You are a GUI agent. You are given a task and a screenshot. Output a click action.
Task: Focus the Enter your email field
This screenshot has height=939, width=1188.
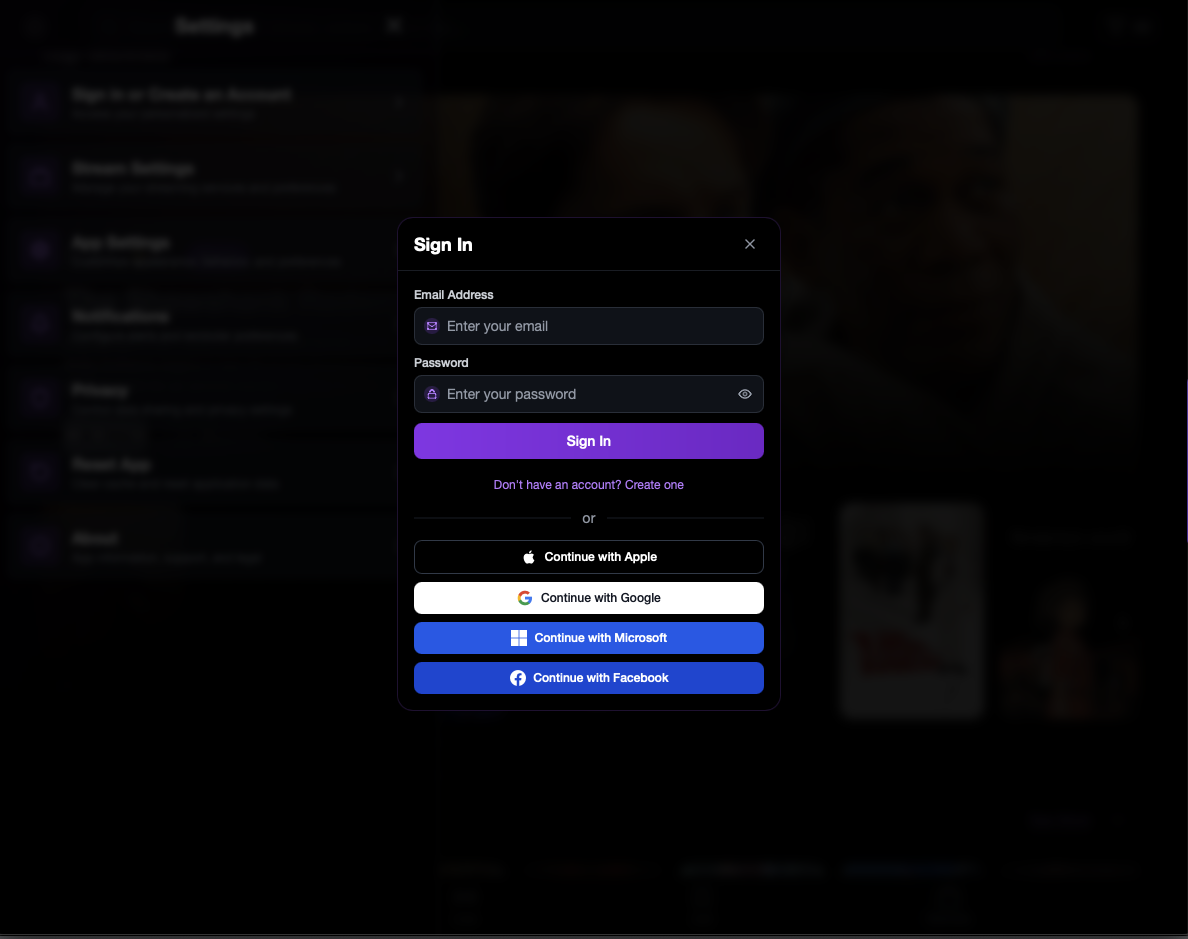[589, 326]
